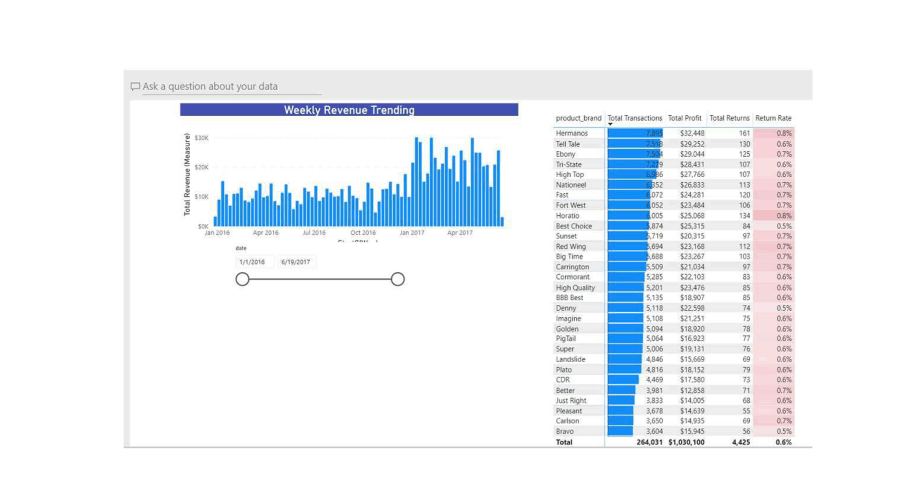Sort by the Return Rate column header
This screenshot has height=504, width=914.
773,118
